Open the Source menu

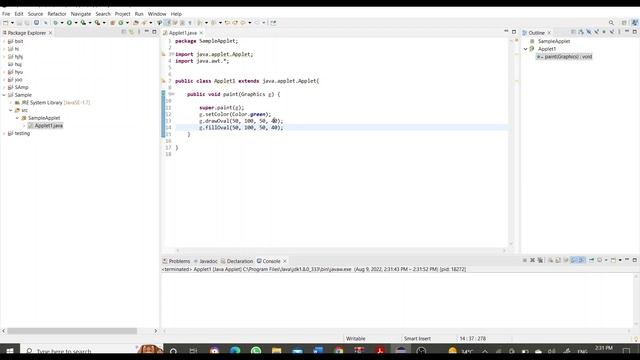tap(35, 14)
